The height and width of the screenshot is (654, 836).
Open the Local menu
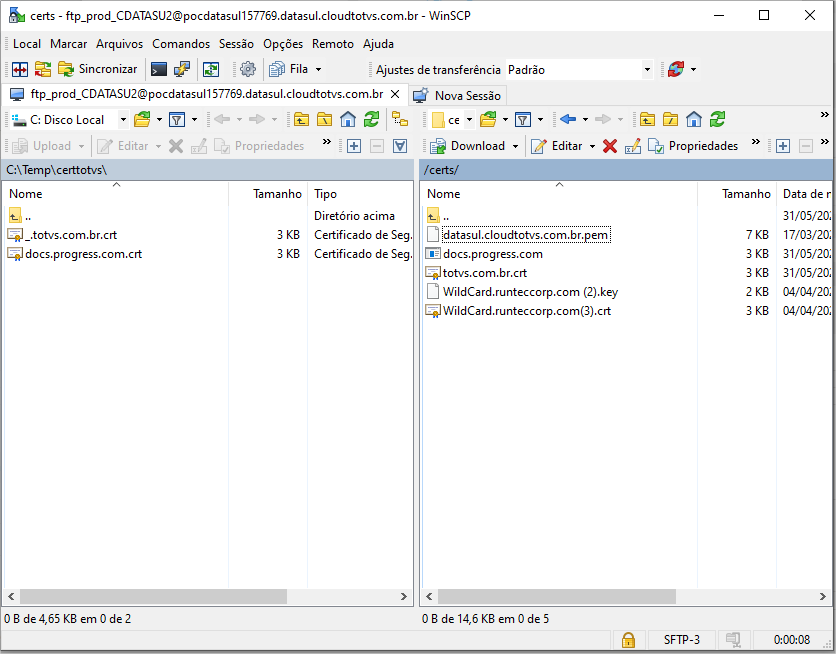27,44
